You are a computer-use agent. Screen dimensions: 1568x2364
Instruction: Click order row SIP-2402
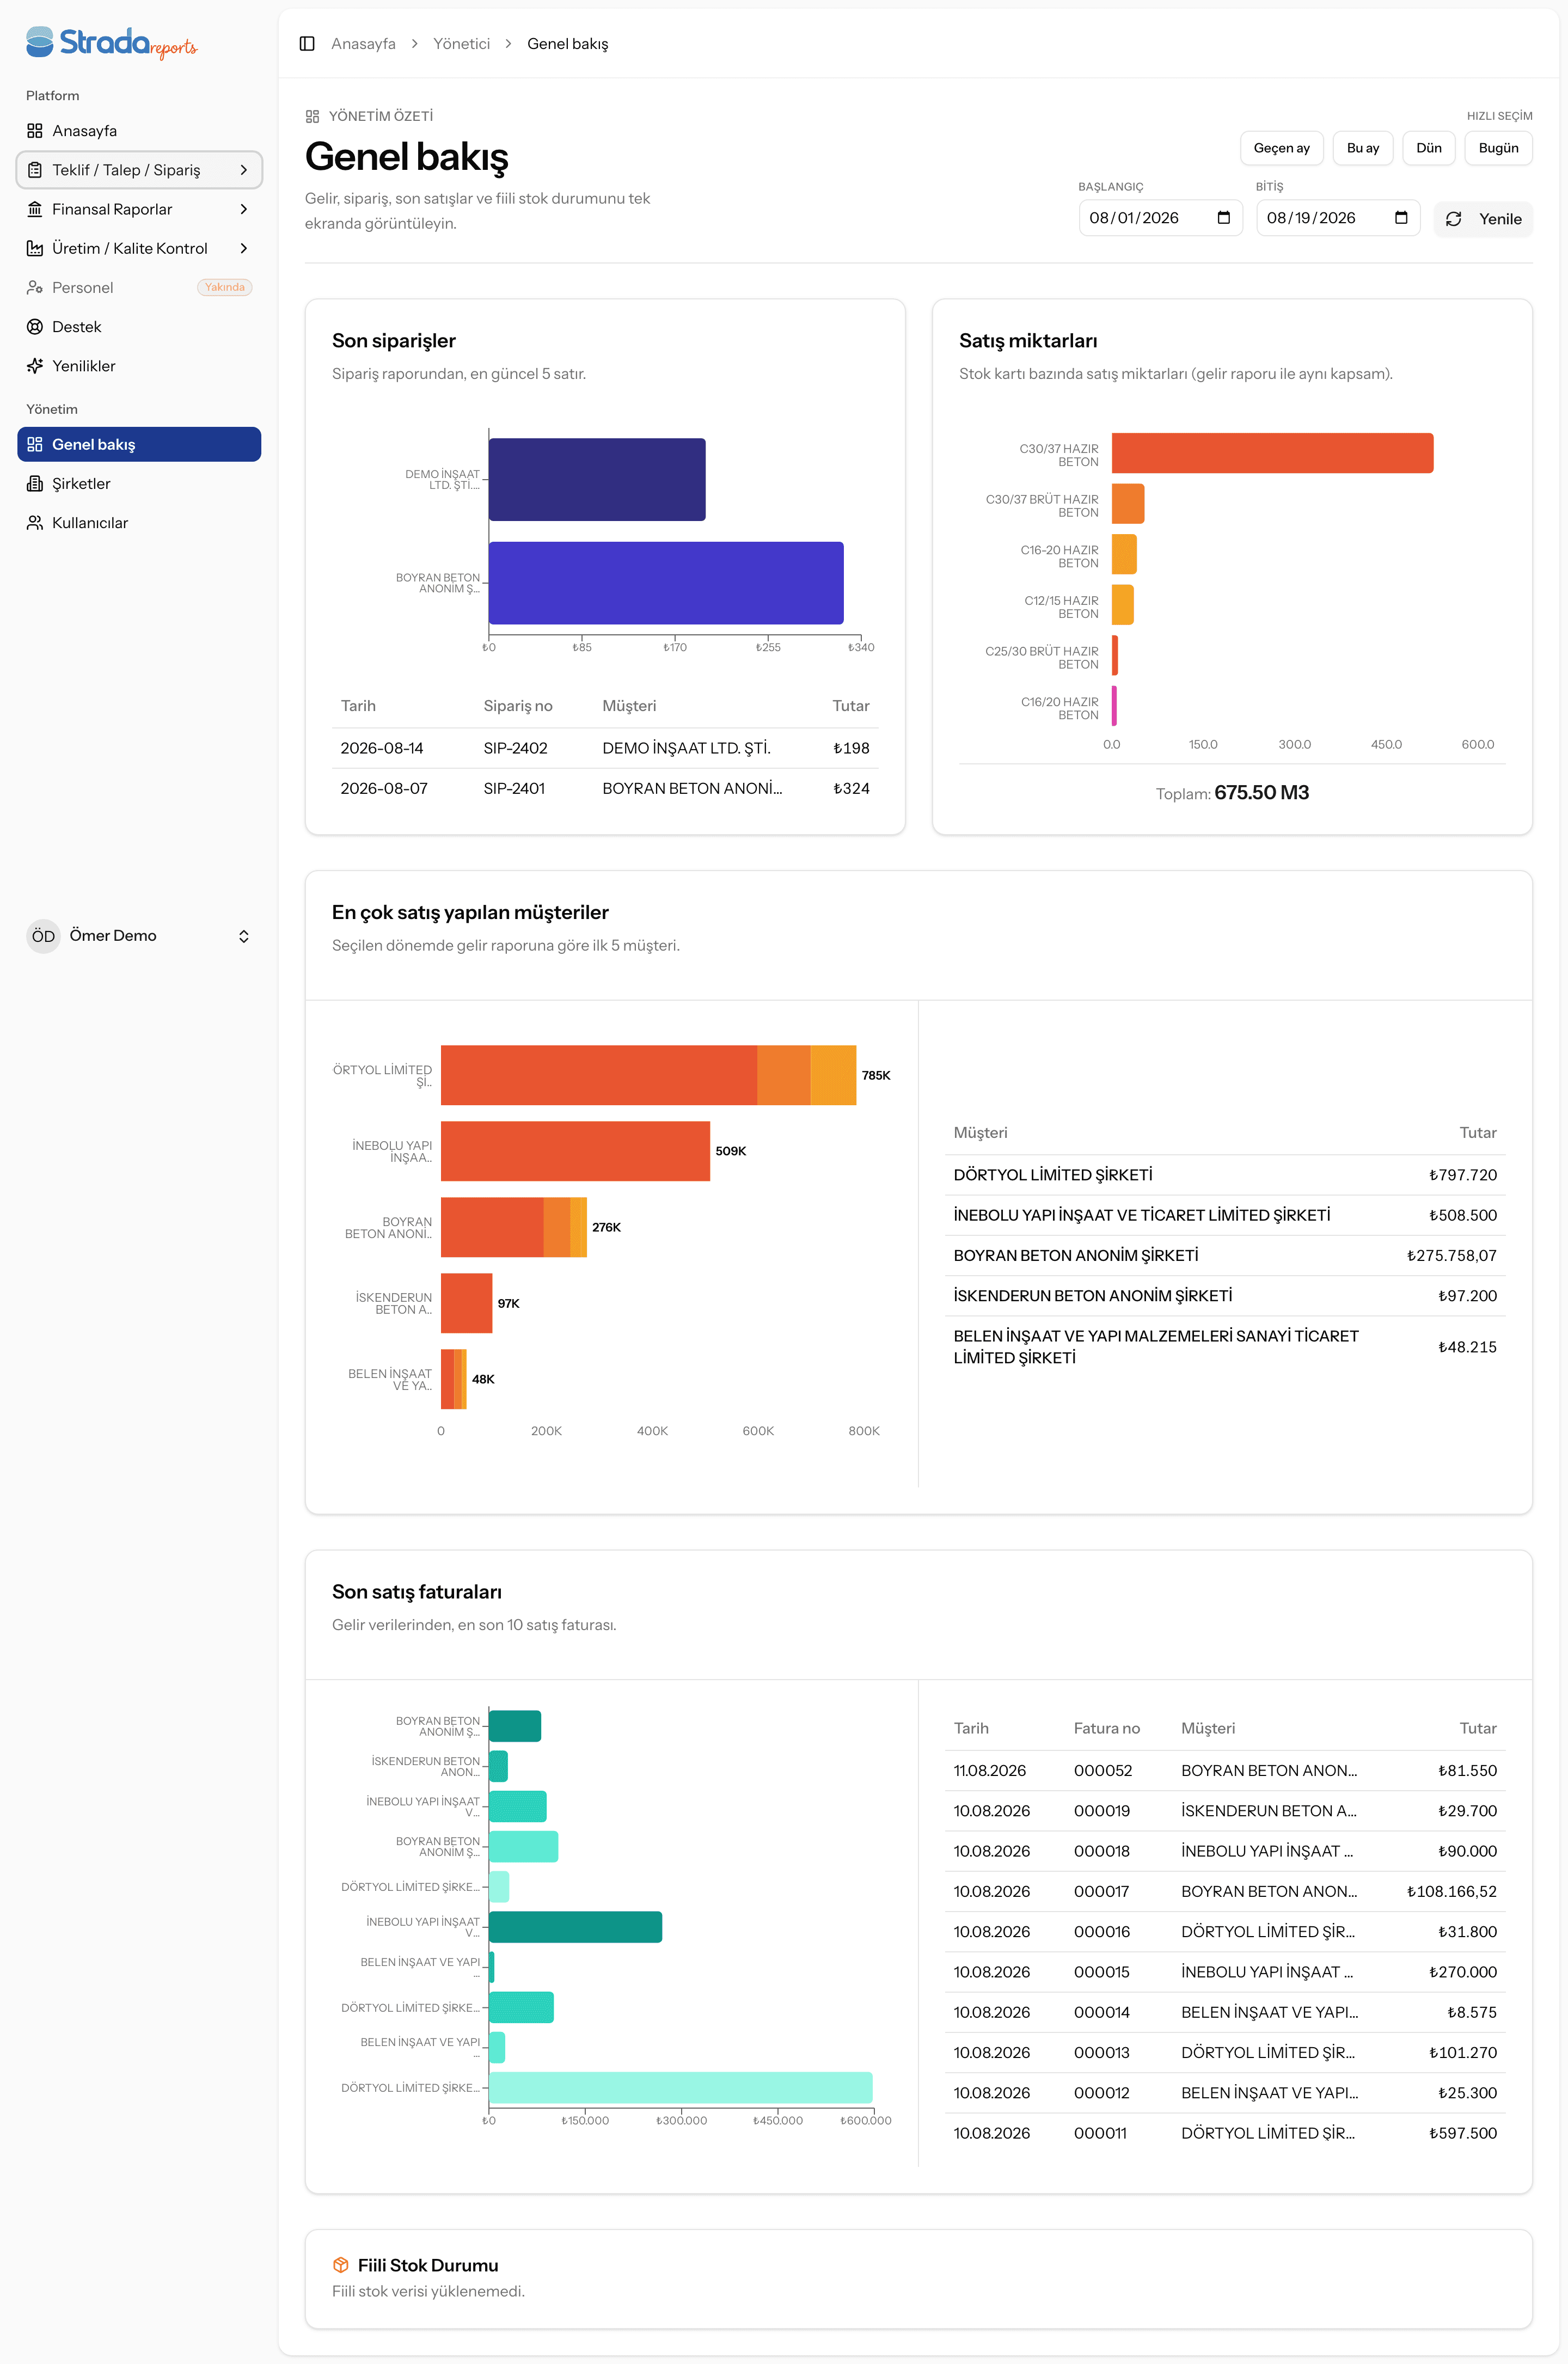pos(604,748)
